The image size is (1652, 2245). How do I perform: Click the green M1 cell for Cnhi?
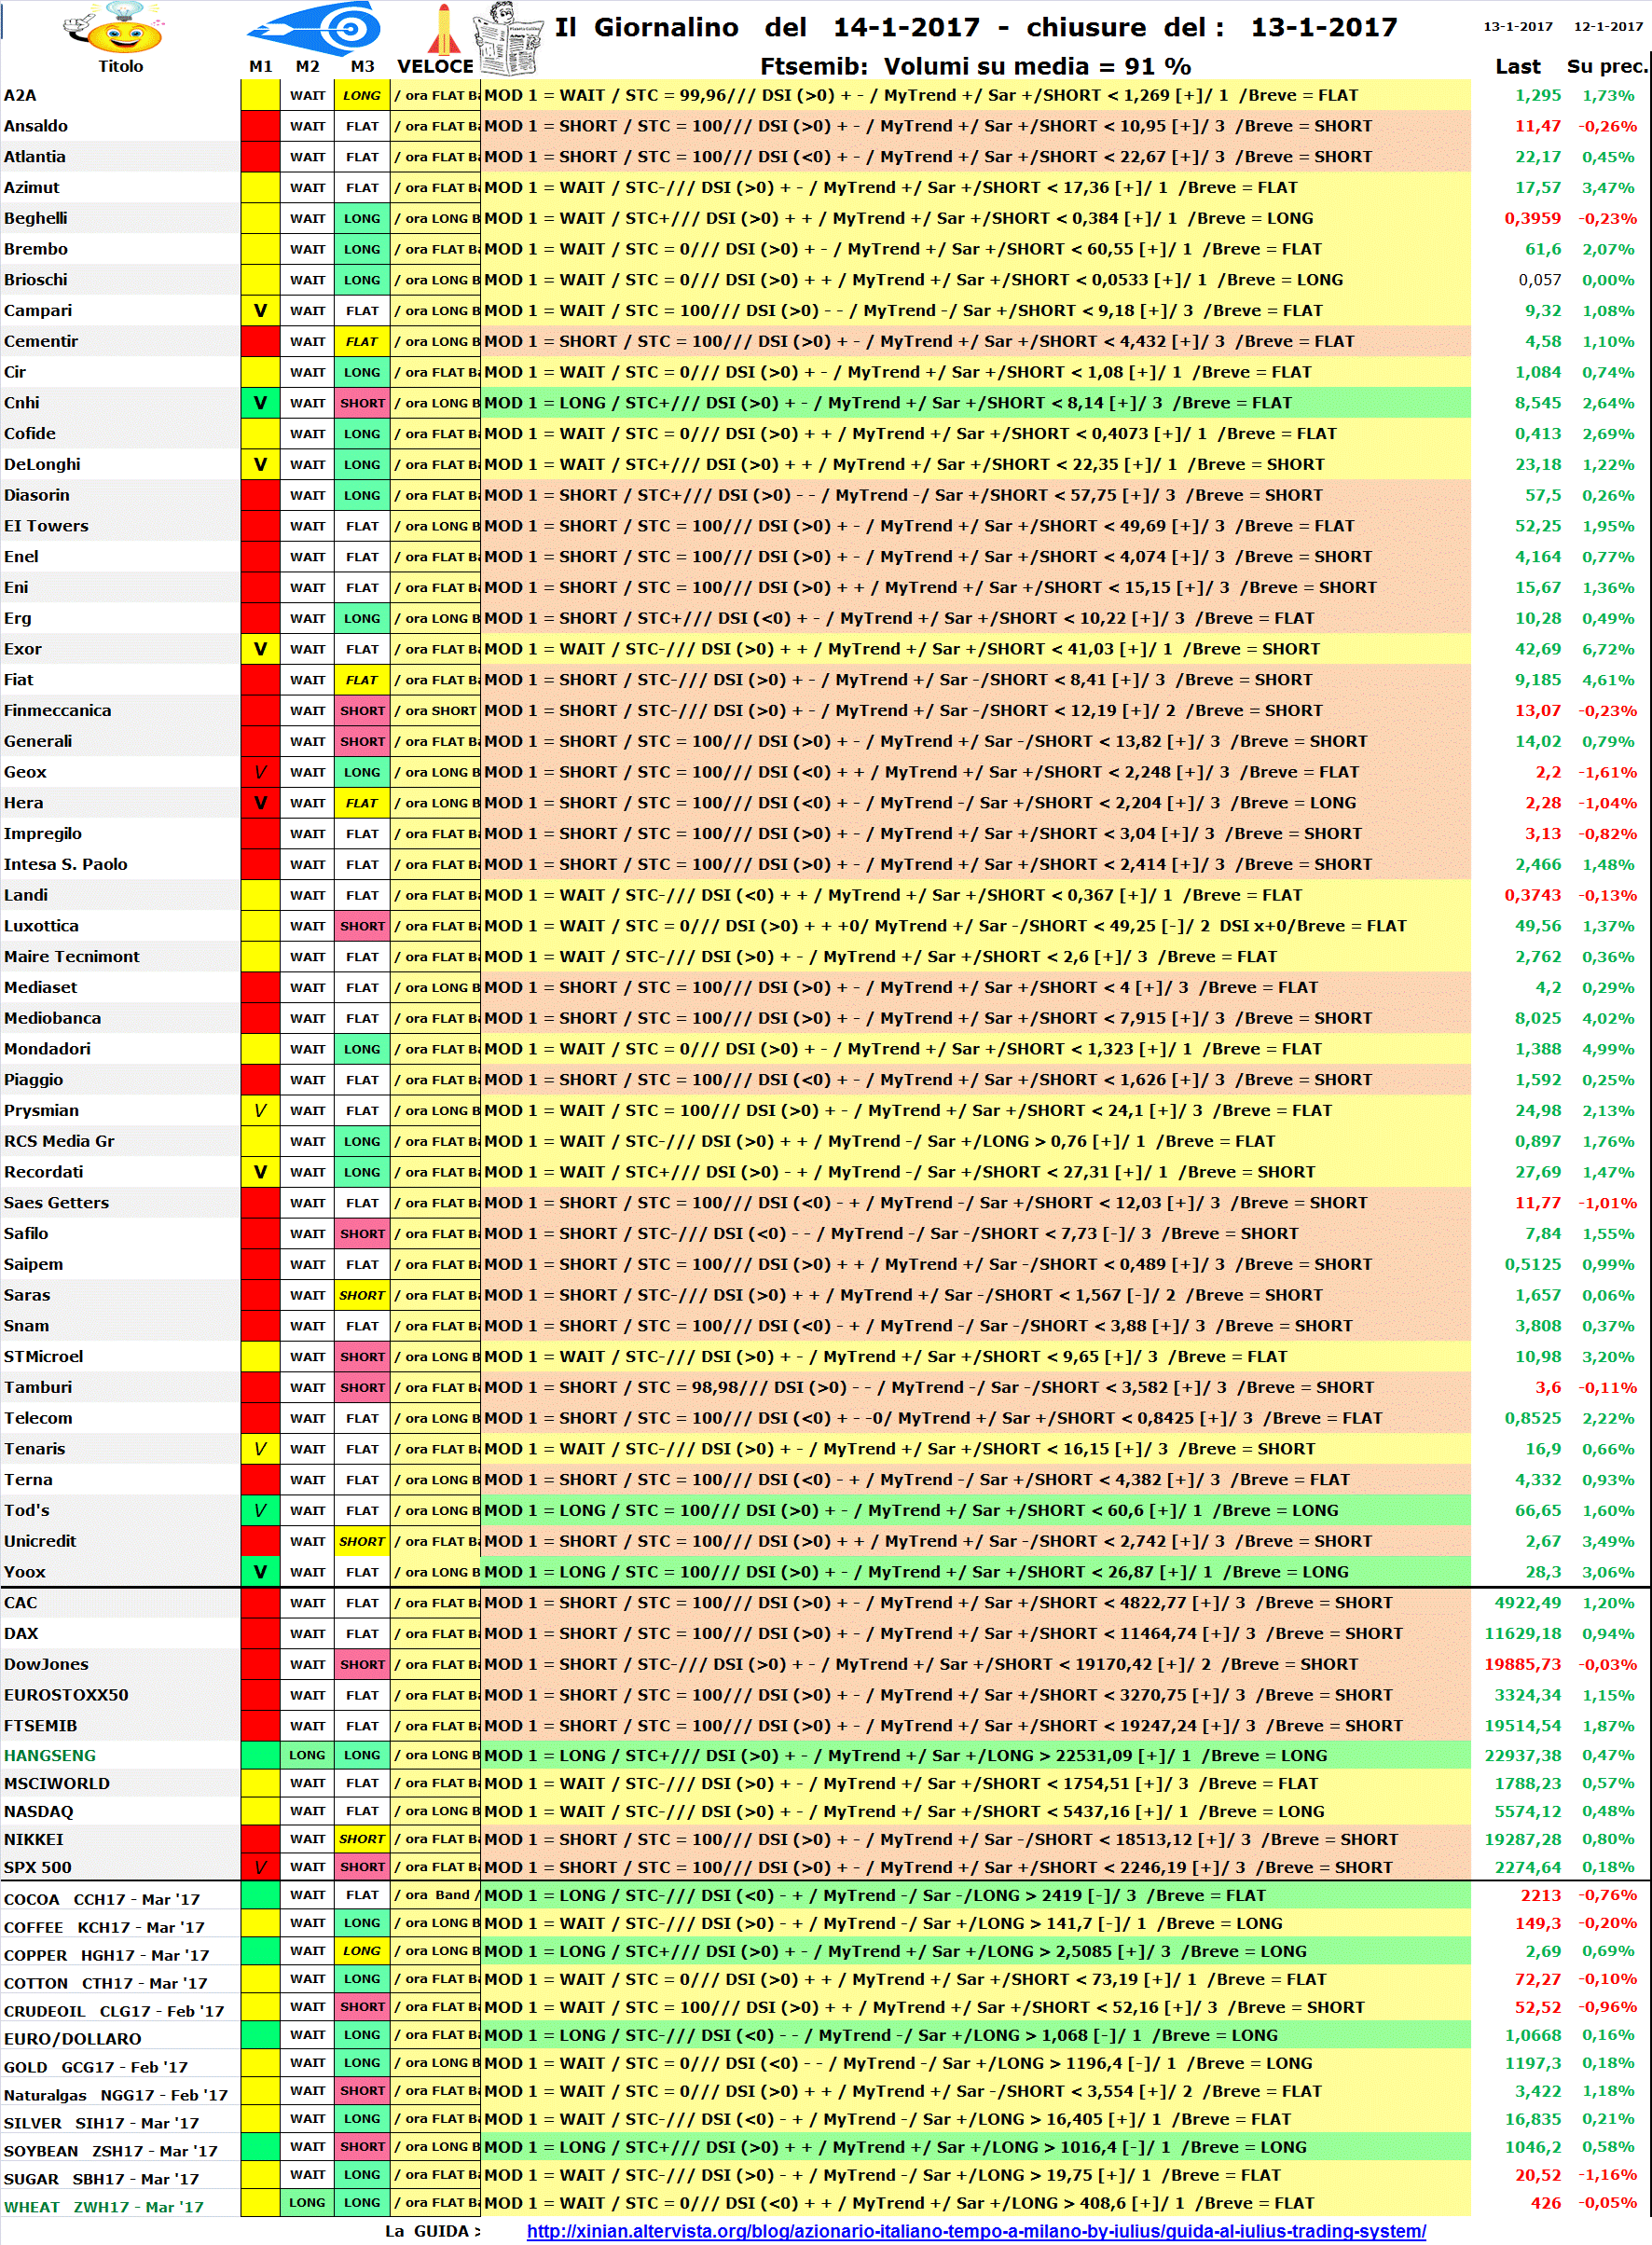pos(260,403)
